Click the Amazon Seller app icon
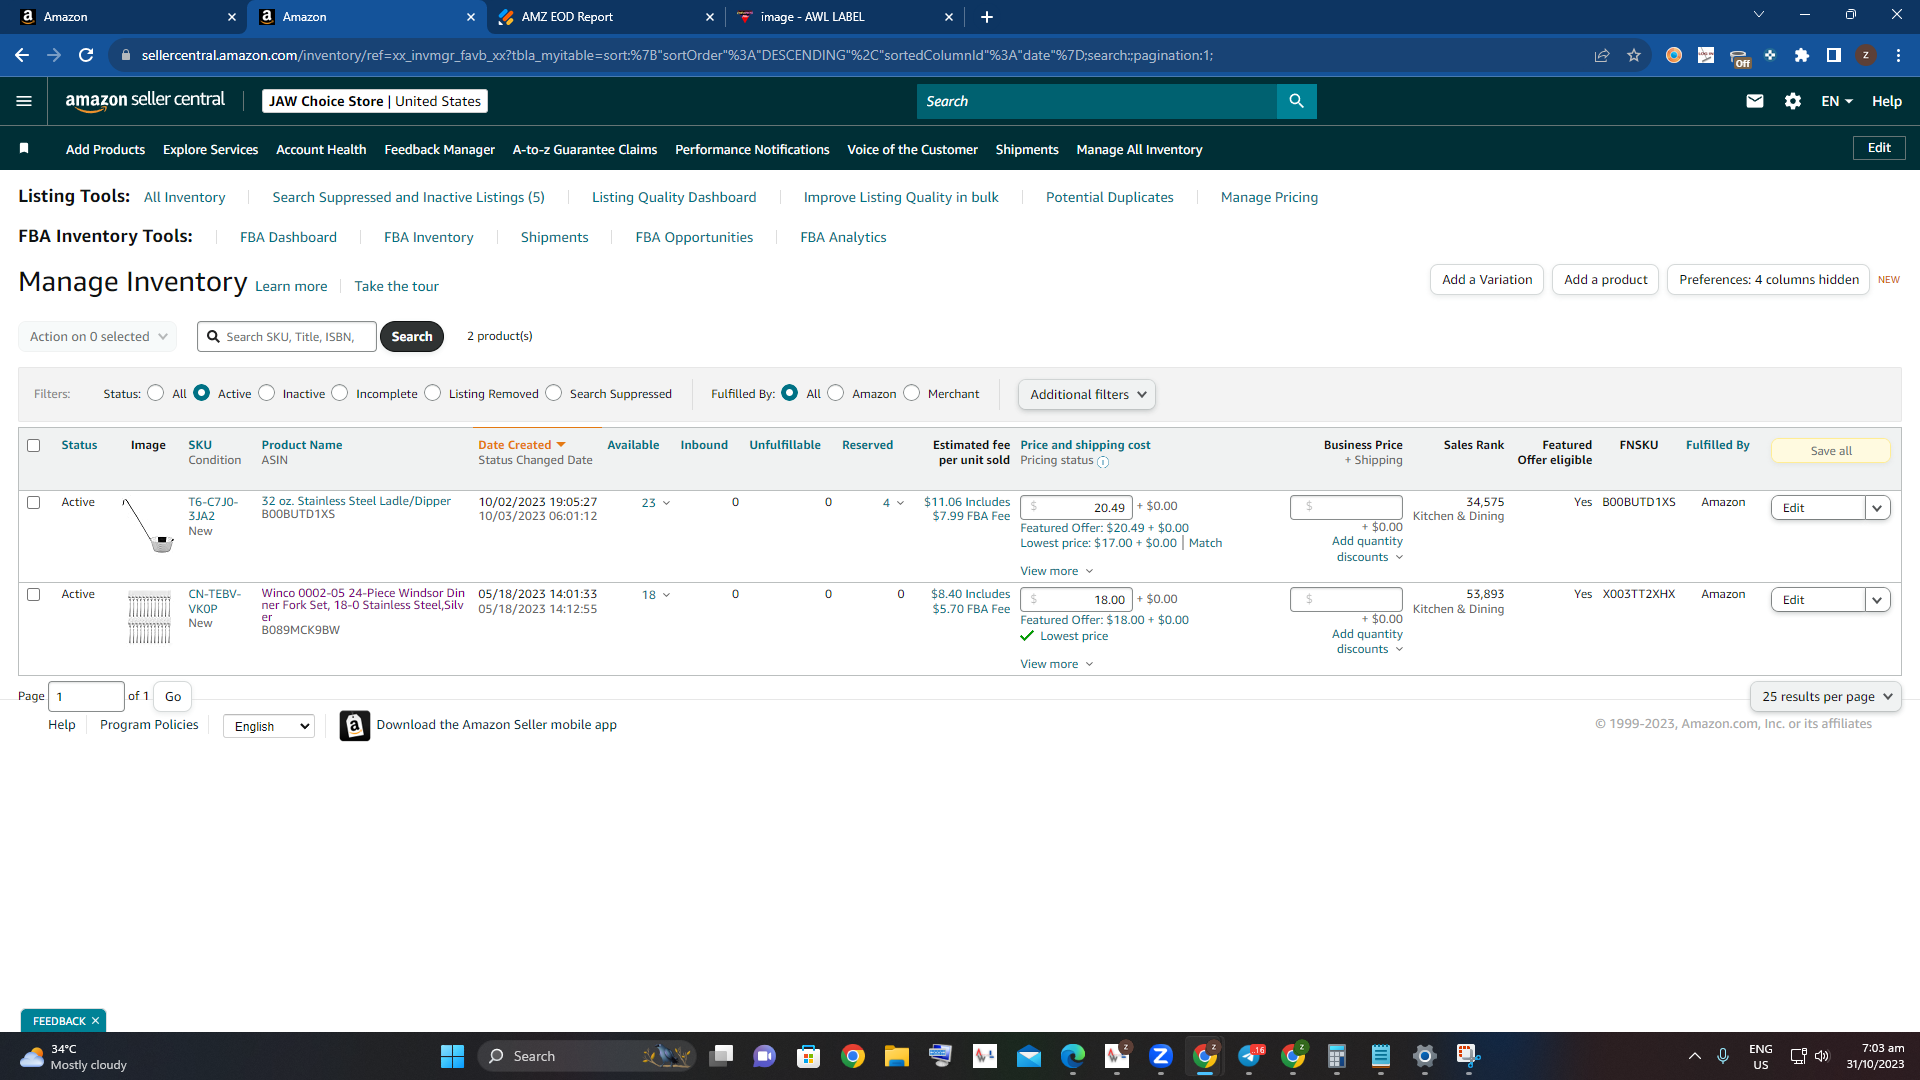The height and width of the screenshot is (1080, 1920). 354,725
